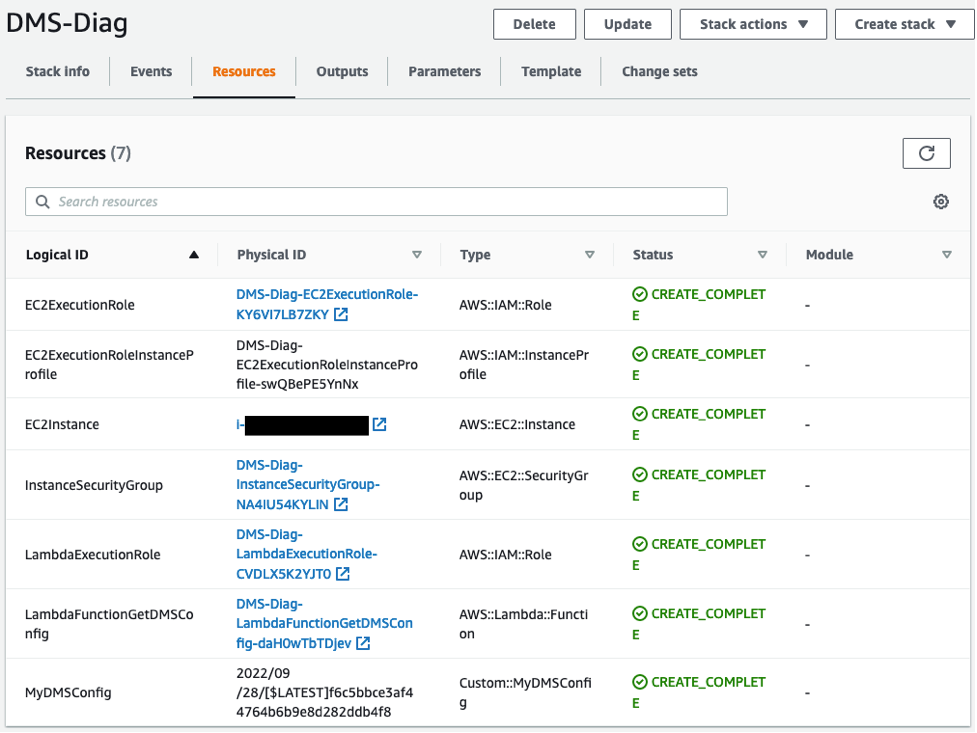Click the Update stack button
977x733 pixels.
pyautogui.click(x=627, y=24)
